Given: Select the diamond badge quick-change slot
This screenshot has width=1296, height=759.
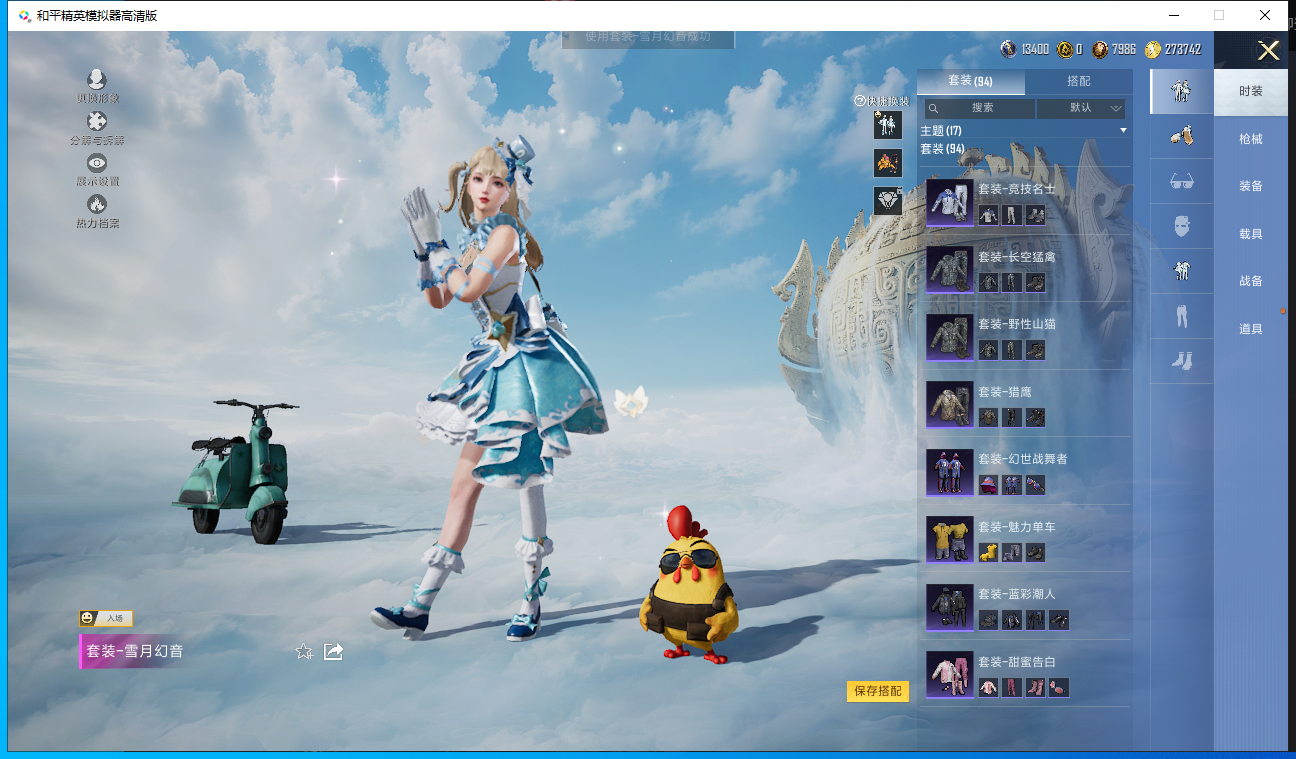Looking at the screenshot, I should 888,201.
